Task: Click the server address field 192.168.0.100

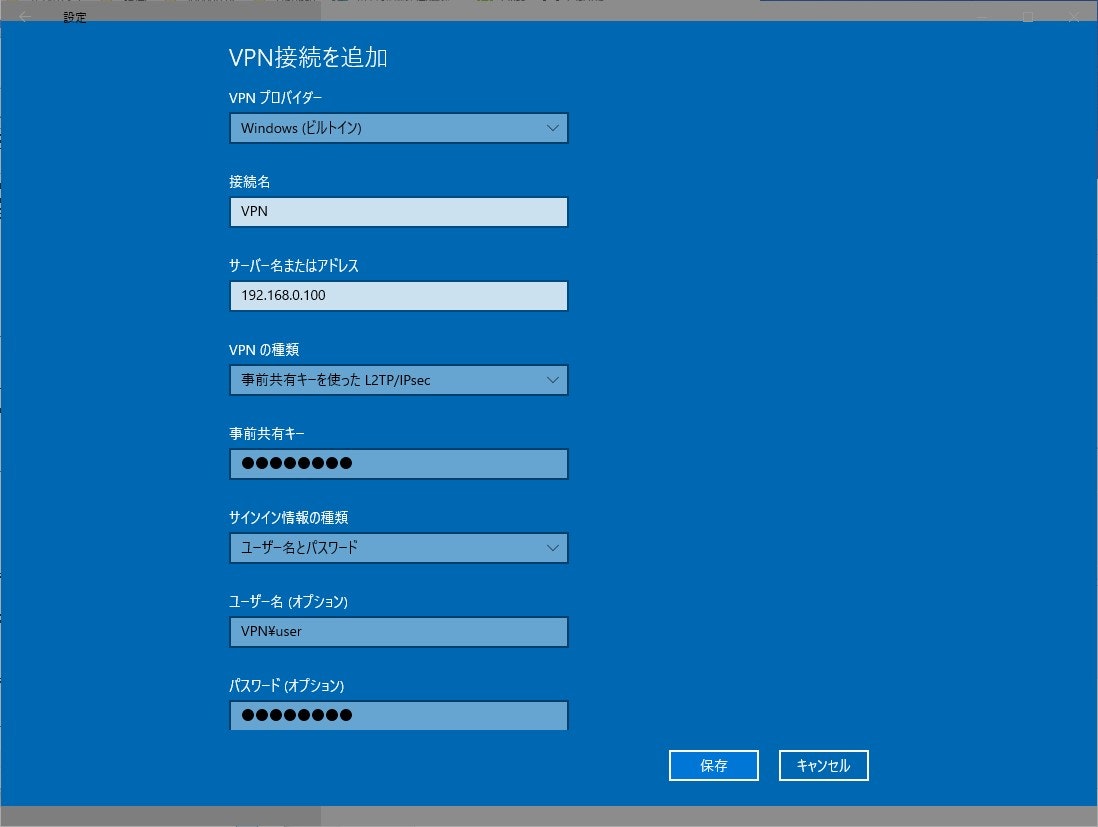Action: (x=398, y=296)
